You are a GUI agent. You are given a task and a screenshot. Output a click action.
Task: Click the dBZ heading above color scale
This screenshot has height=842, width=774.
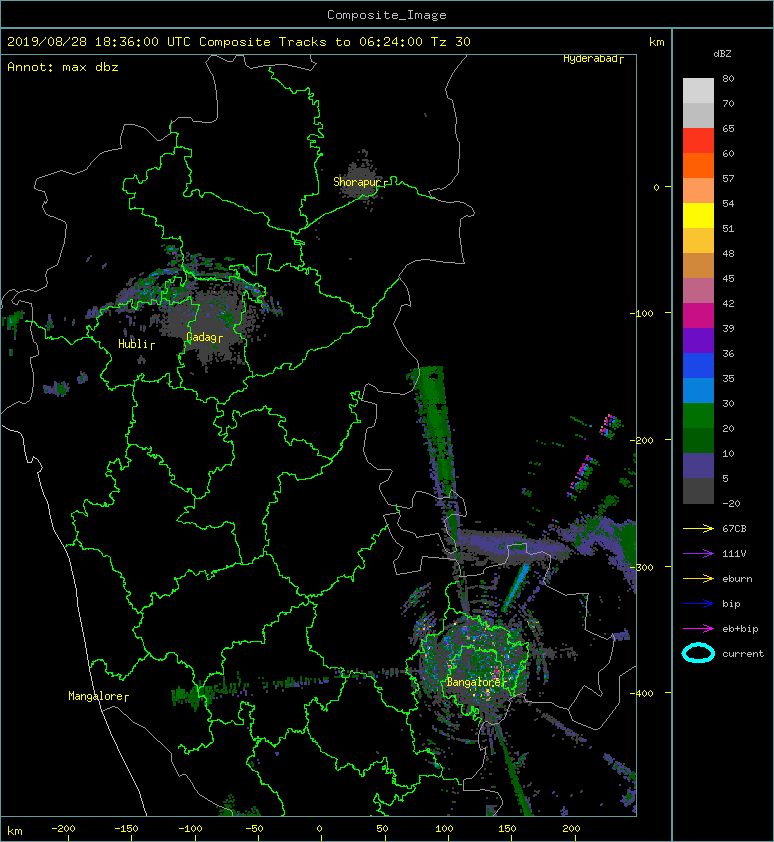pos(722,54)
